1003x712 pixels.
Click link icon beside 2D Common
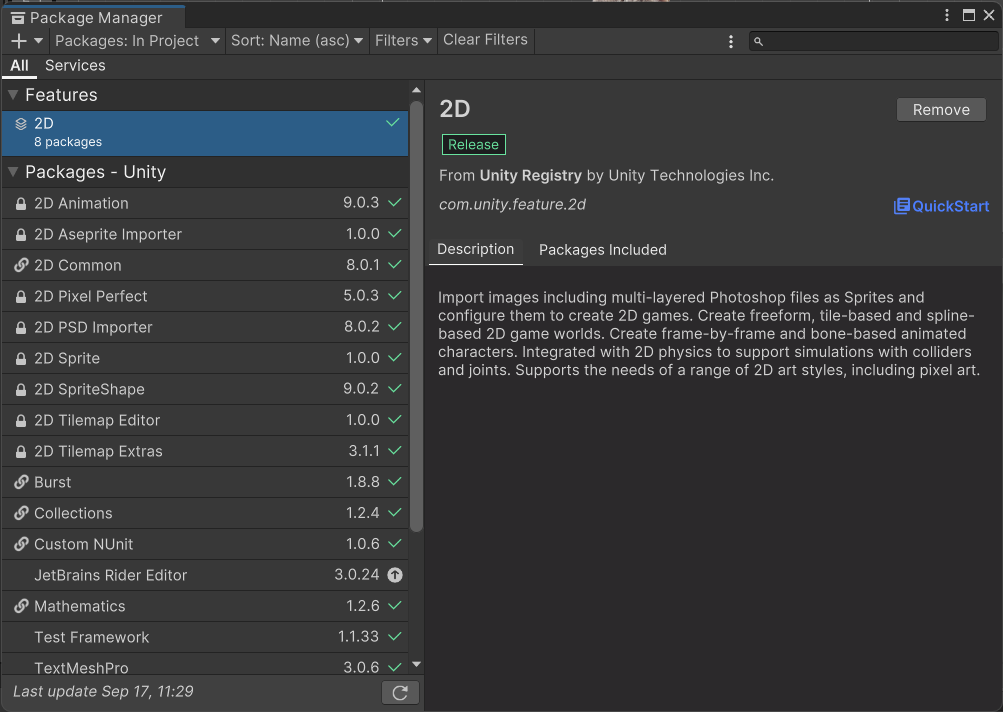click(21, 265)
